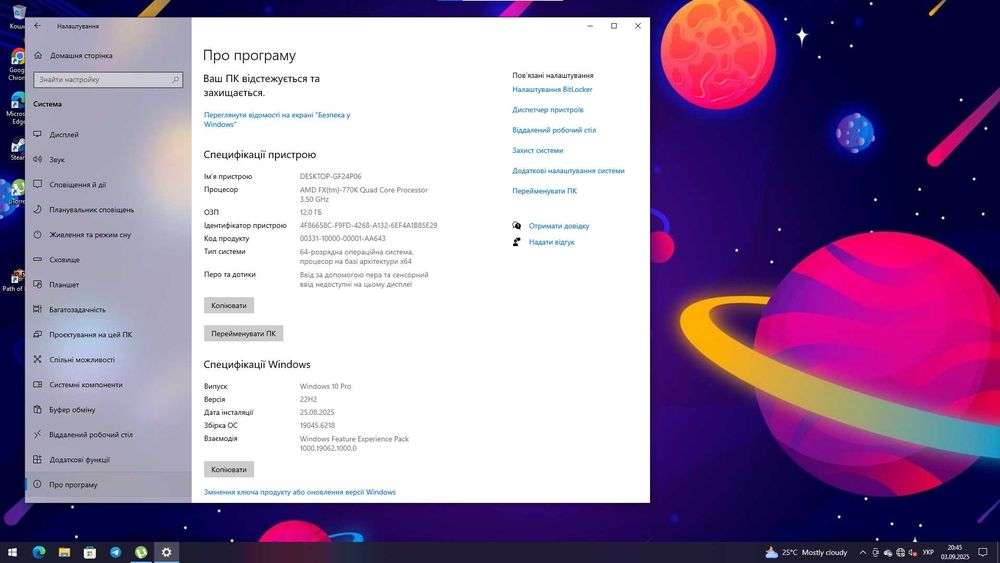Open the notification center icon
The height and width of the screenshot is (563, 1000).
coord(983,552)
